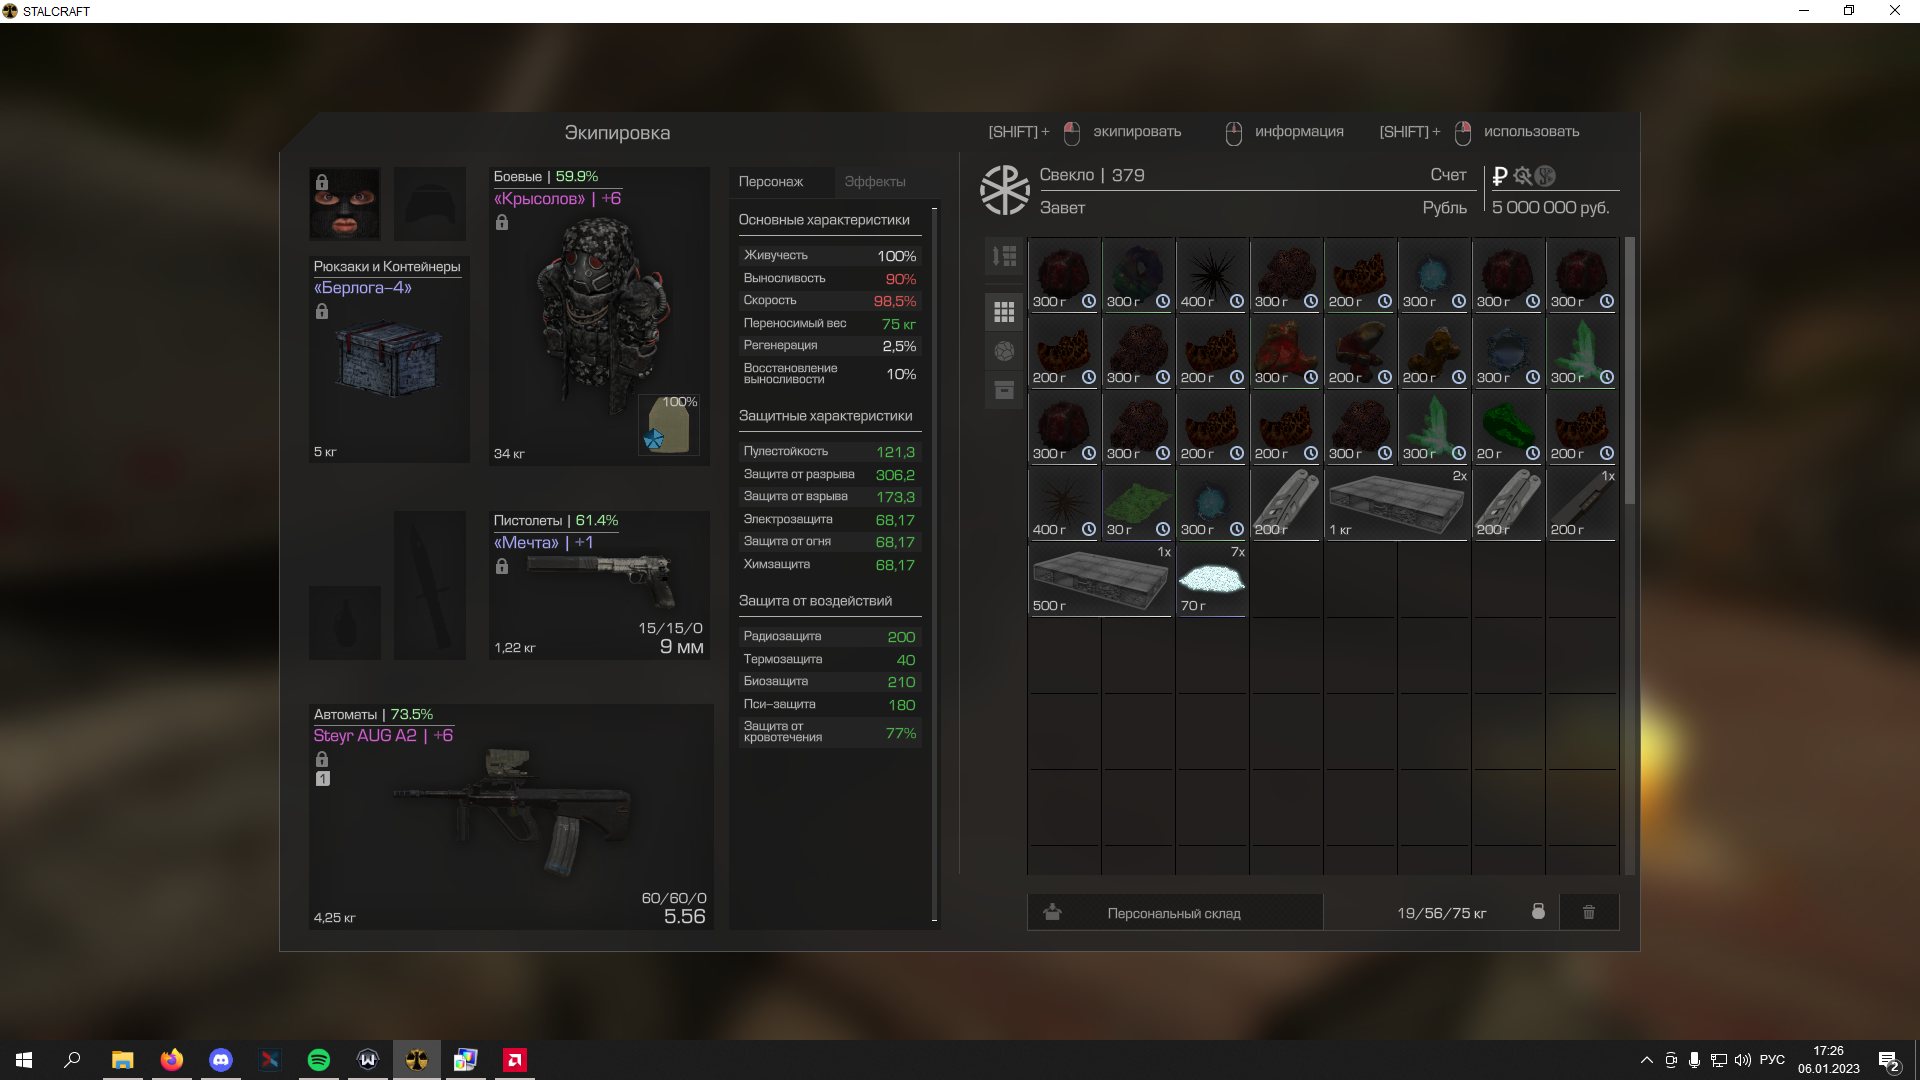Toggle lock on the balaclava mask
The image size is (1920, 1080).
tap(322, 182)
